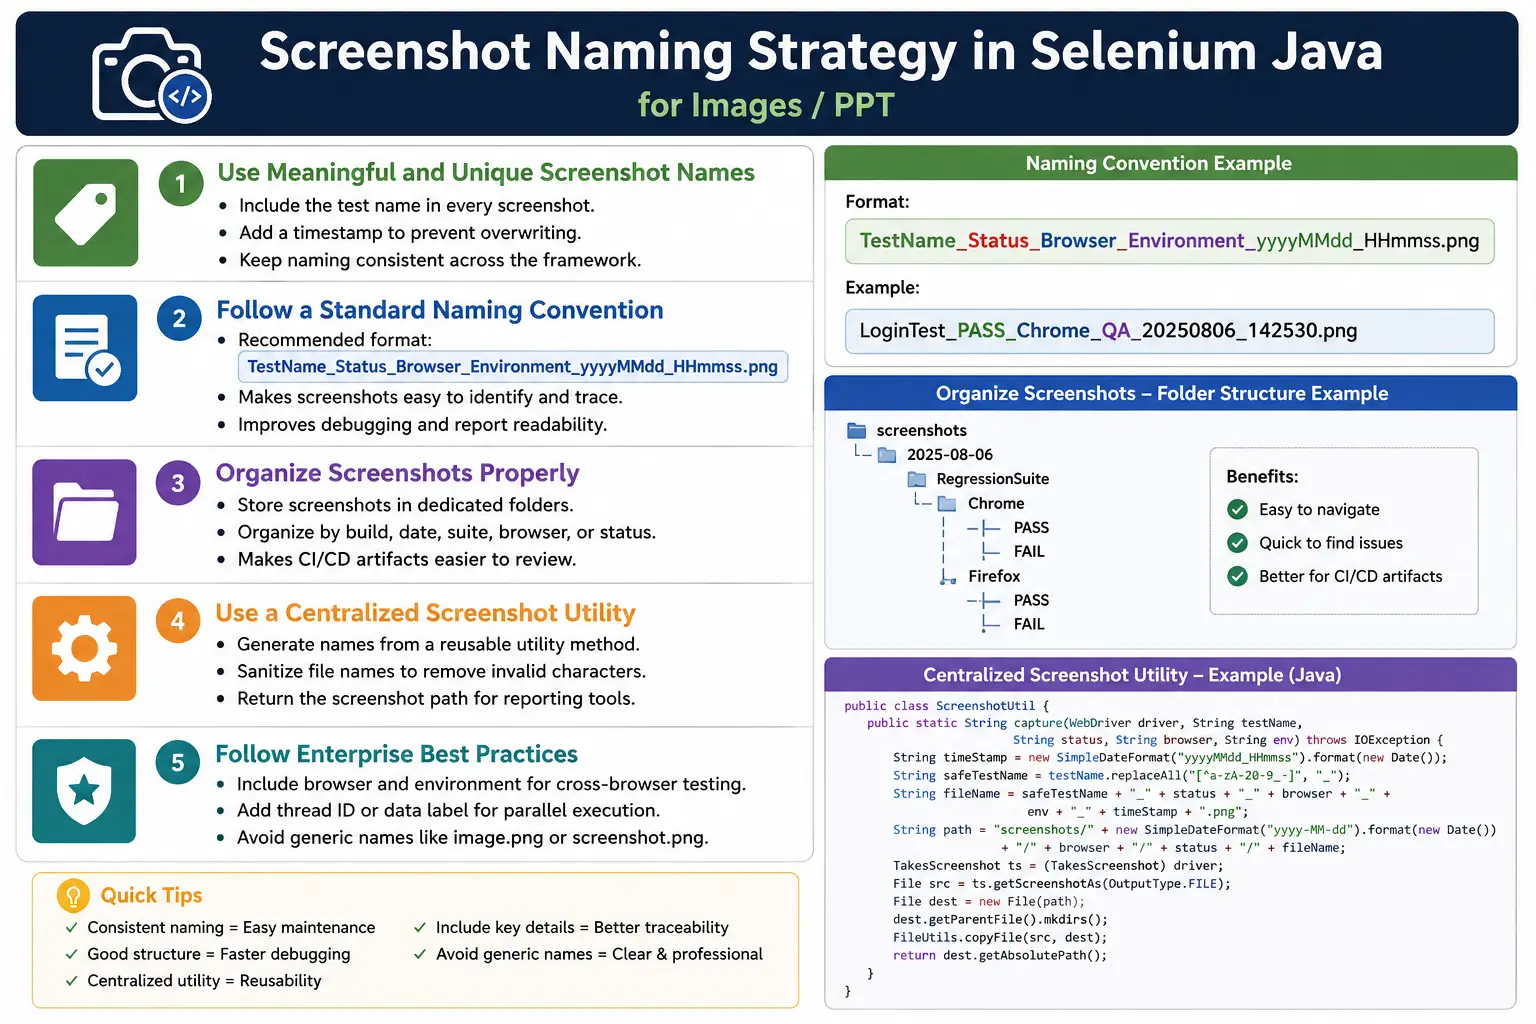The image size is (1536, 1024).
Task: Click the green check beside Quick to find issues
Action: coord(1238,543)
